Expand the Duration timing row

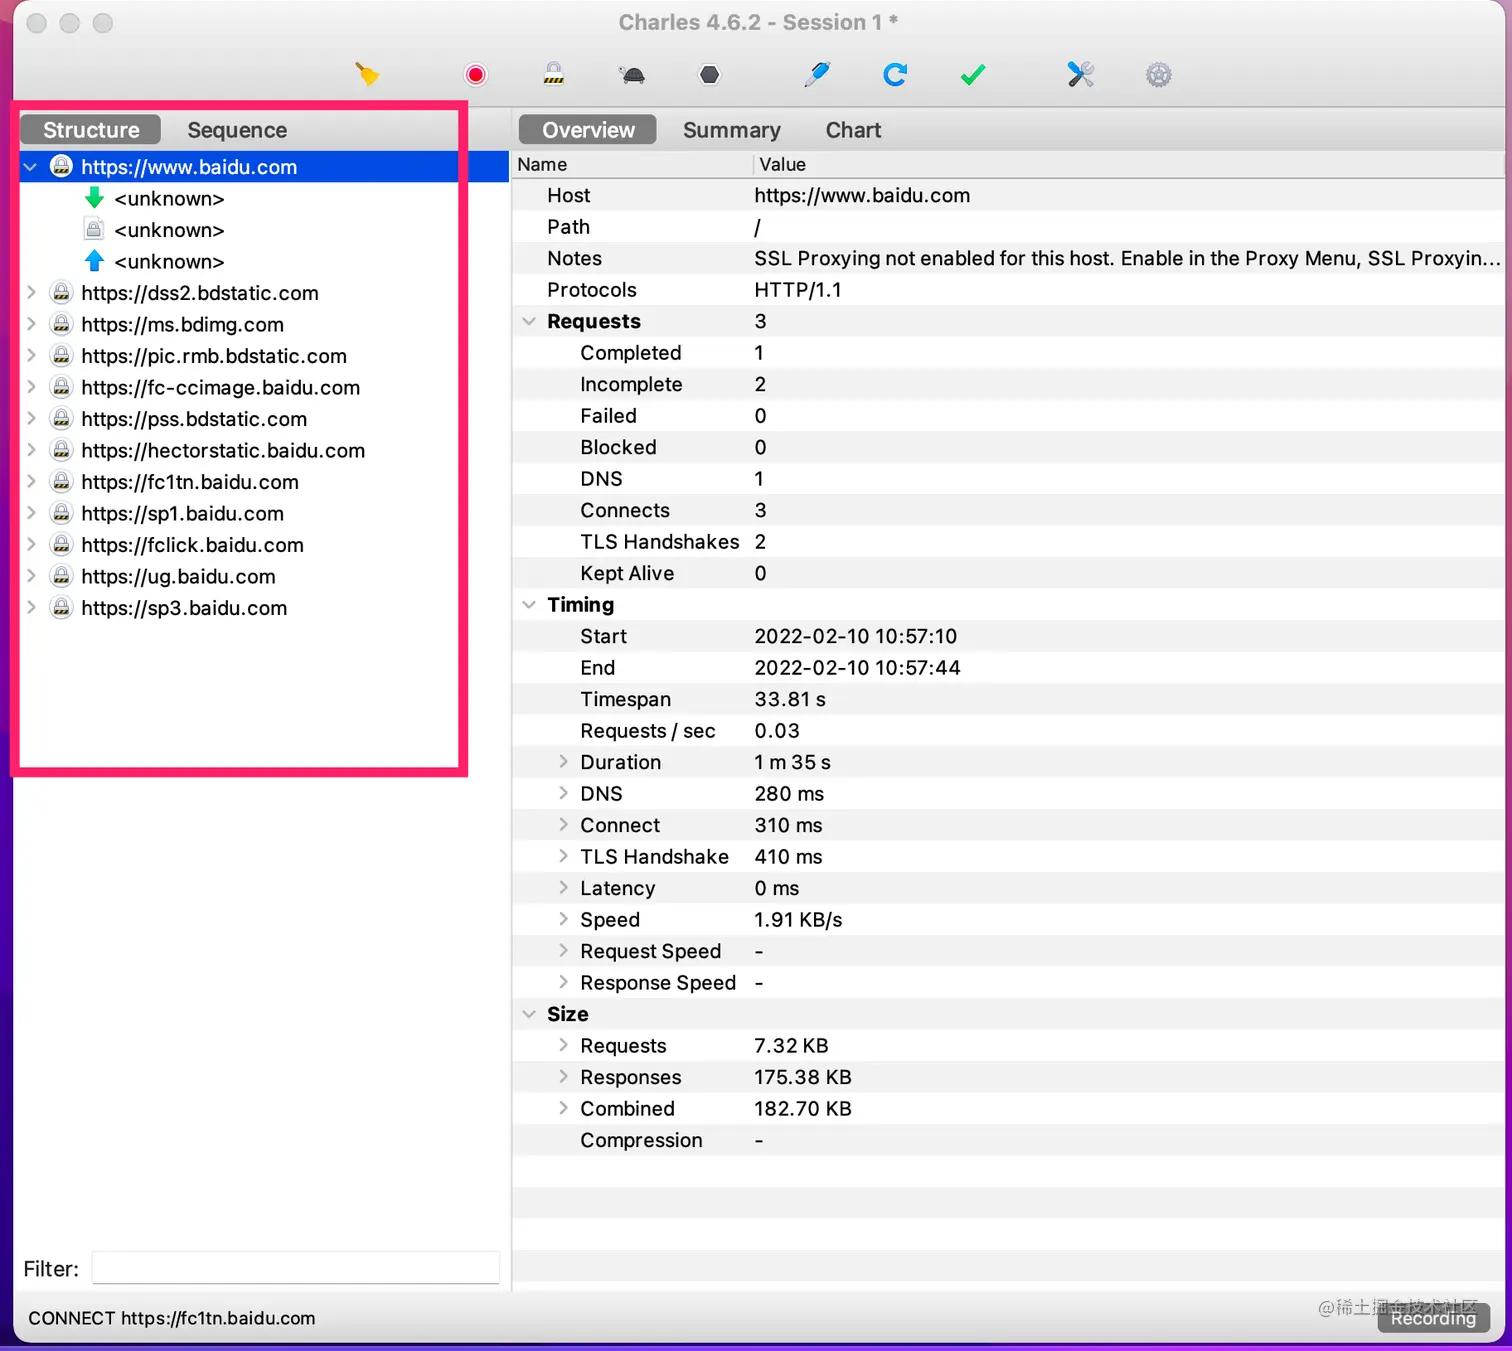click(x=563, y=762)
